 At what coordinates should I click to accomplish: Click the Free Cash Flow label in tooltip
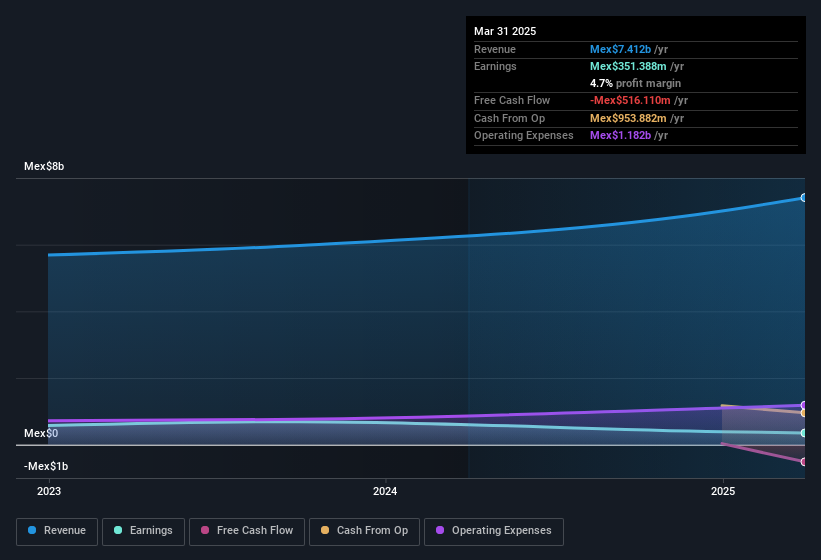(x=512, y=100)
